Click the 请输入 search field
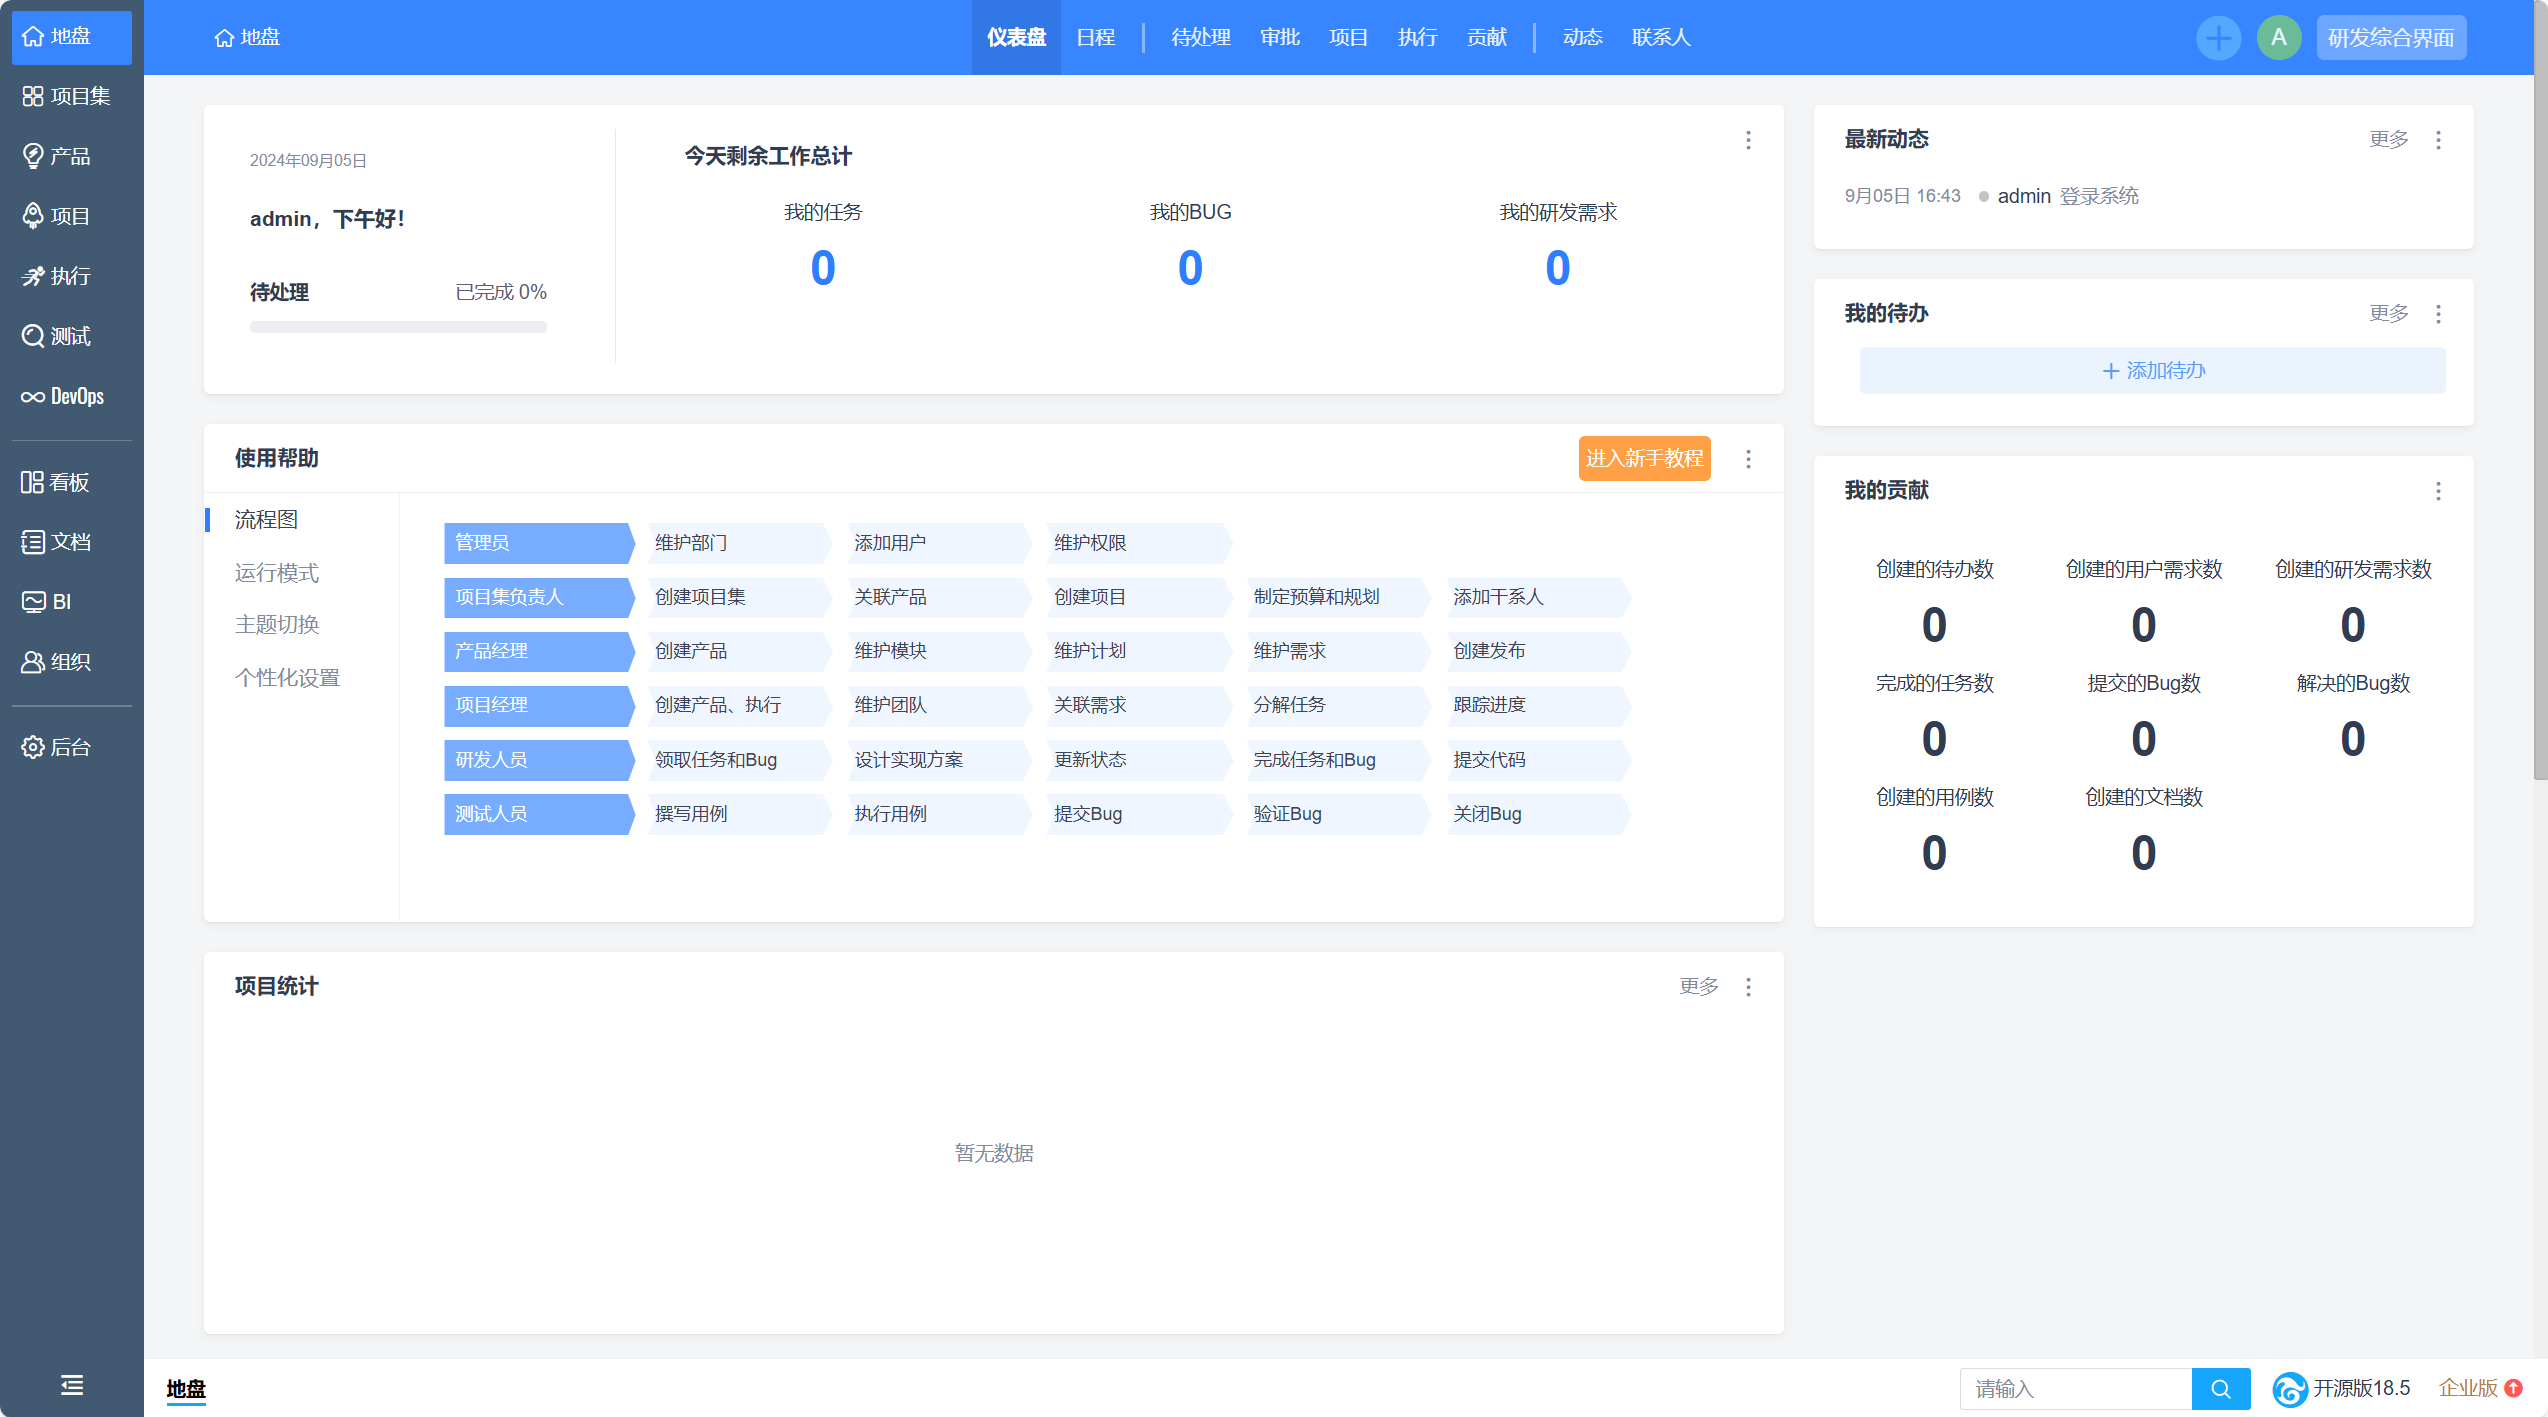Viewport: 2548px width, 1417px height. 2075,1389
